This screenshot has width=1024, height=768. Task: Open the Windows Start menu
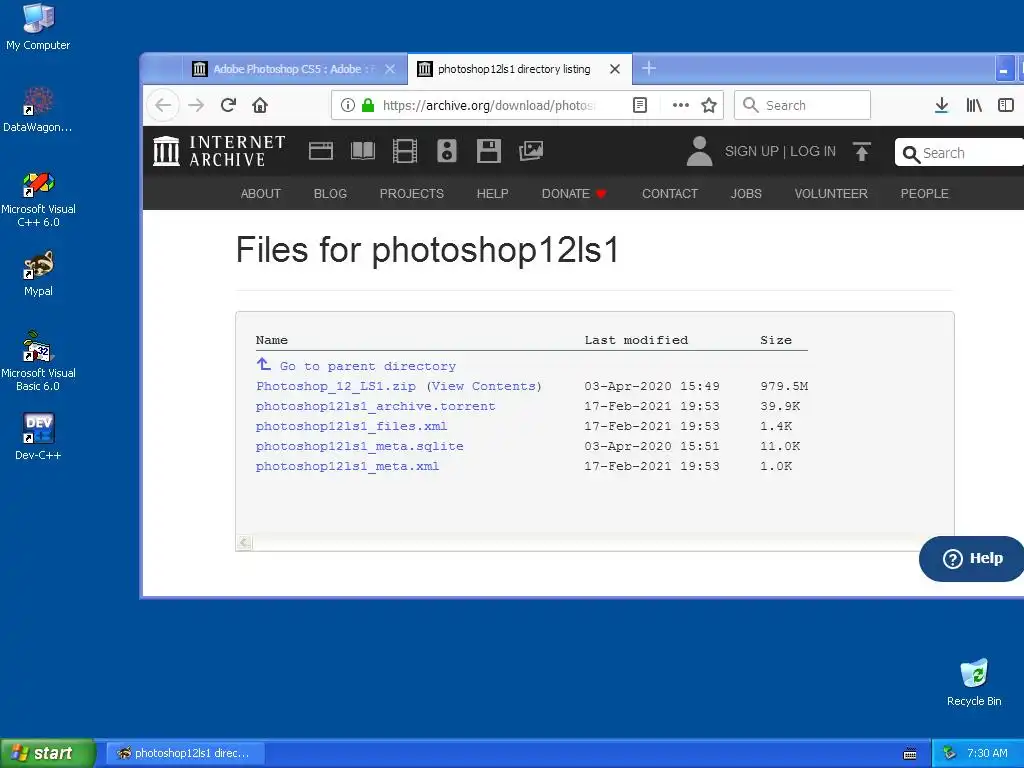point(47,753)
